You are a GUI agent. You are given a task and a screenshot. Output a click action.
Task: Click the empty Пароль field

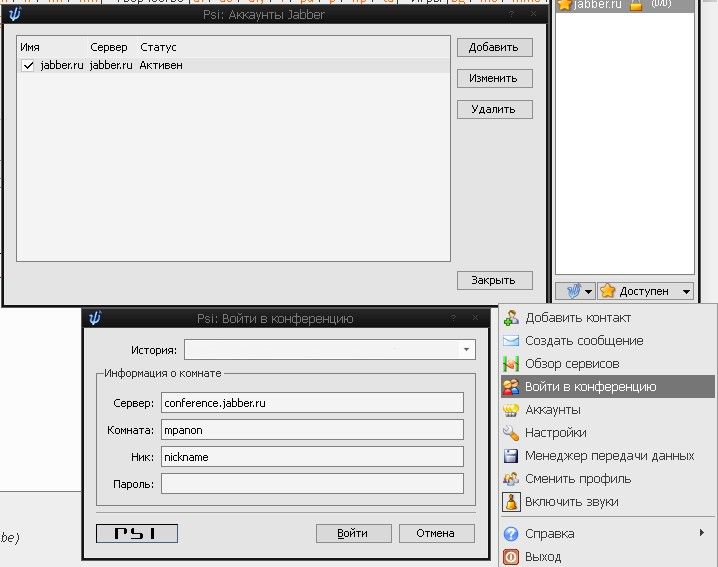coord(312,484)
